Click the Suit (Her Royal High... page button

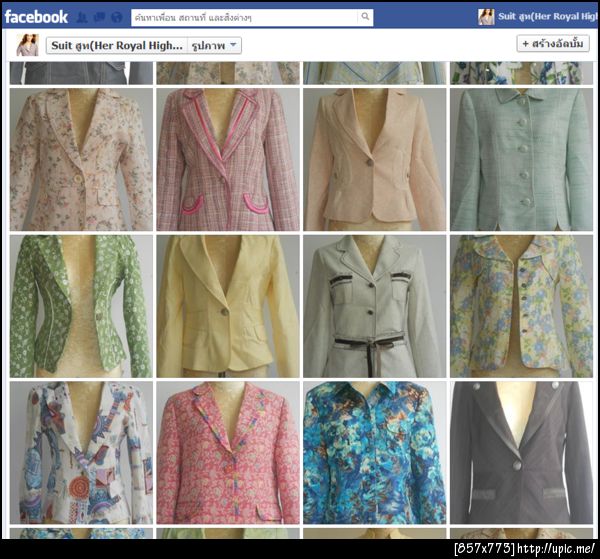[x=117, y=46]
